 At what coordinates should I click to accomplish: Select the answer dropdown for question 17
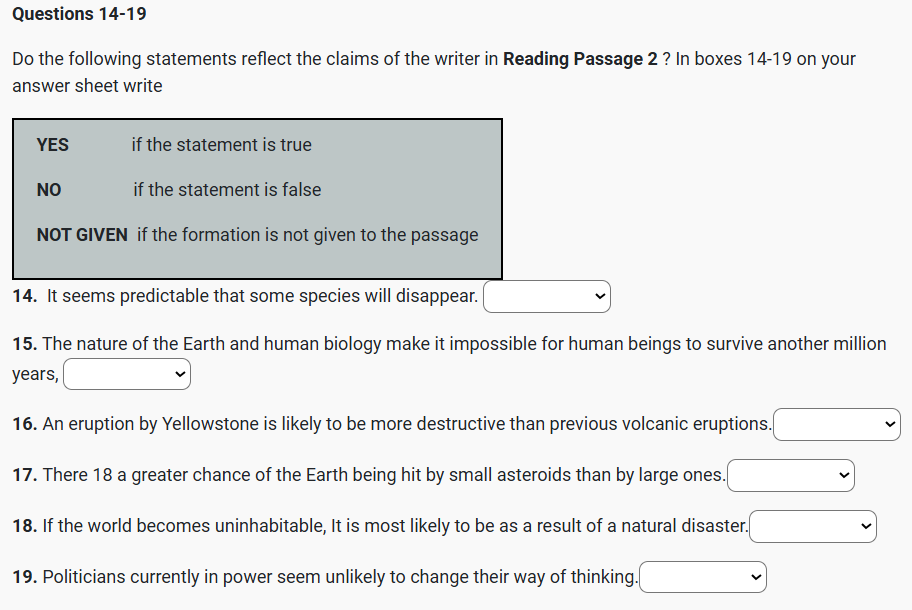point(792,475)
